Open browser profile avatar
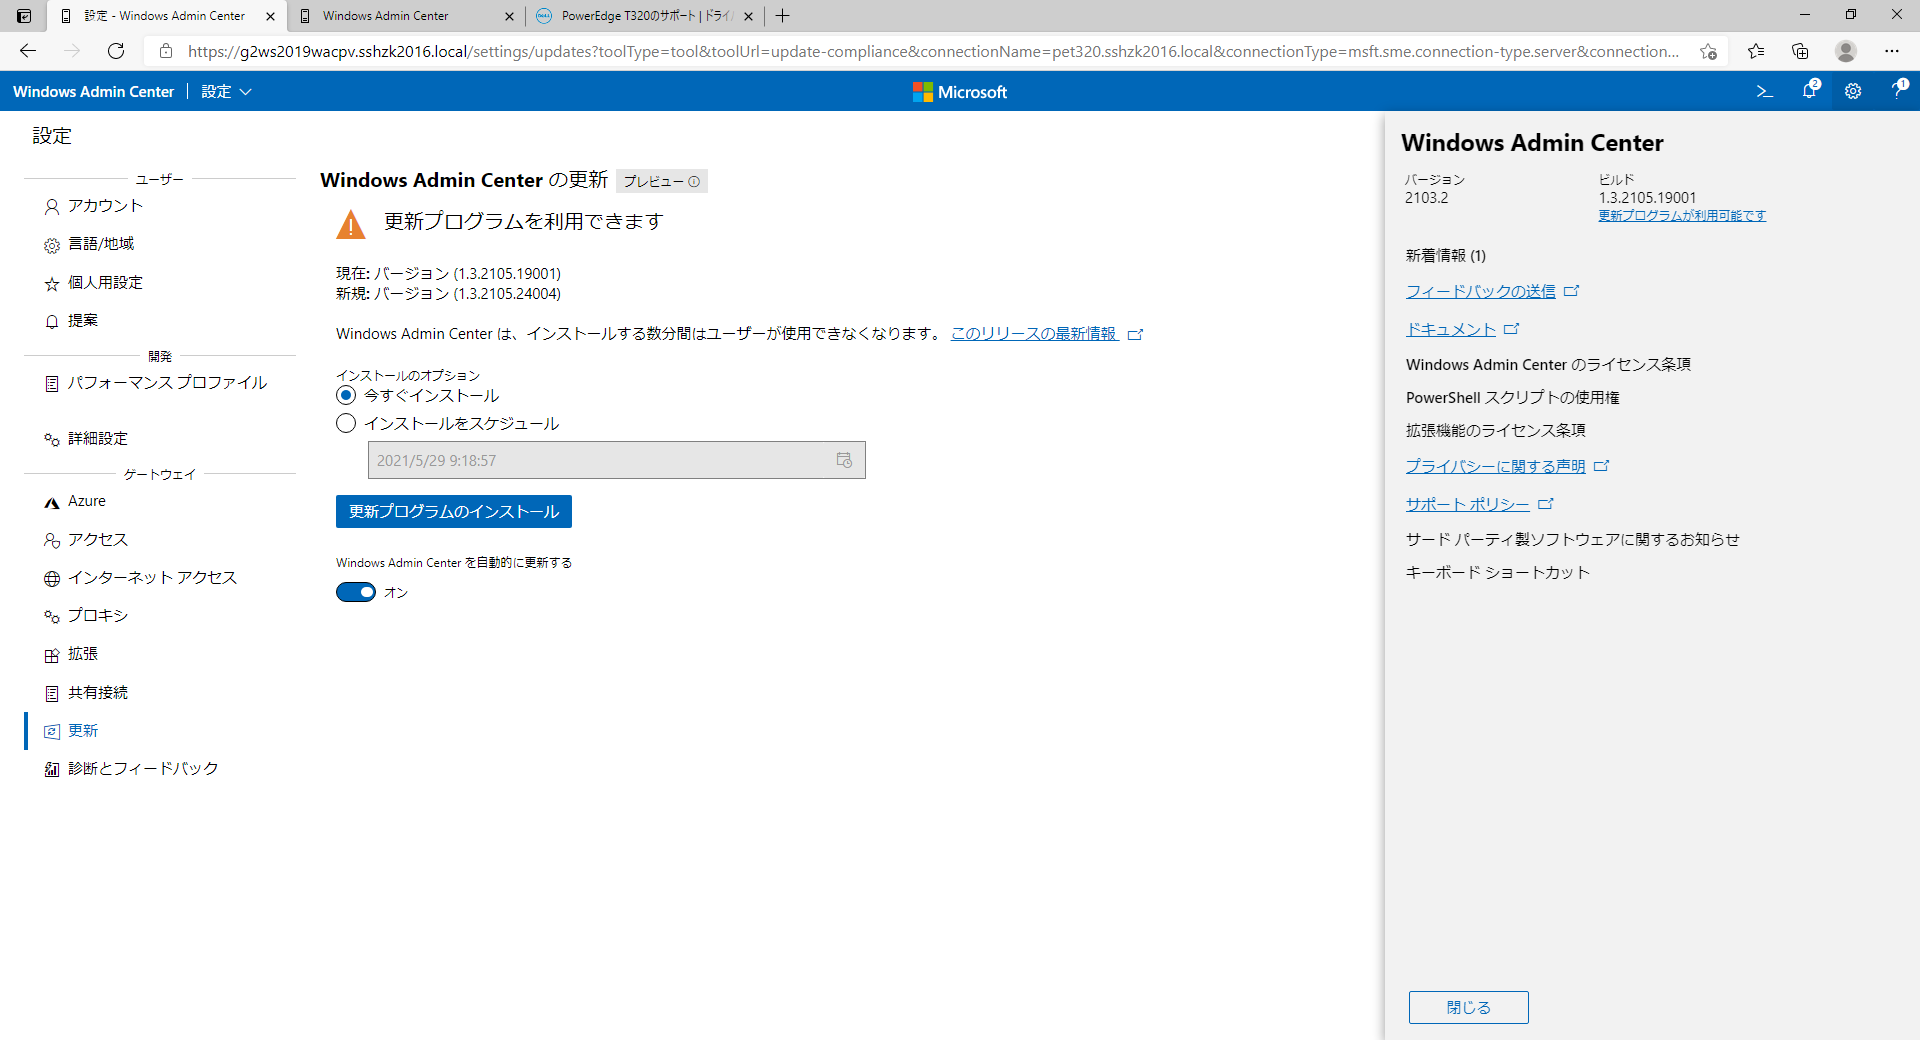 pyautogui.click(x=1846, y=51)
